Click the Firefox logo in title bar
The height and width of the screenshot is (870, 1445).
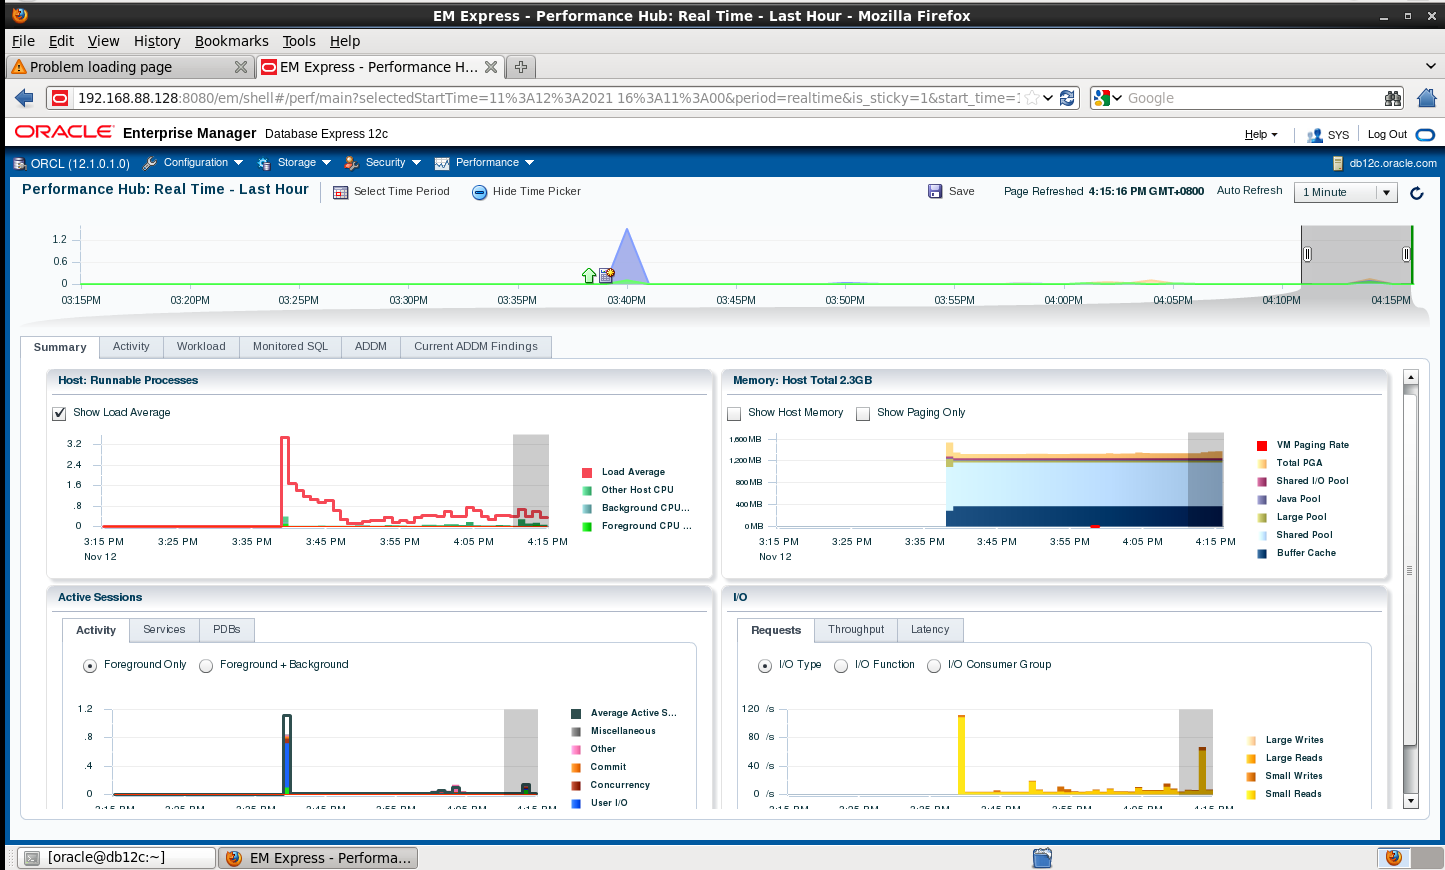click(19, 14)
